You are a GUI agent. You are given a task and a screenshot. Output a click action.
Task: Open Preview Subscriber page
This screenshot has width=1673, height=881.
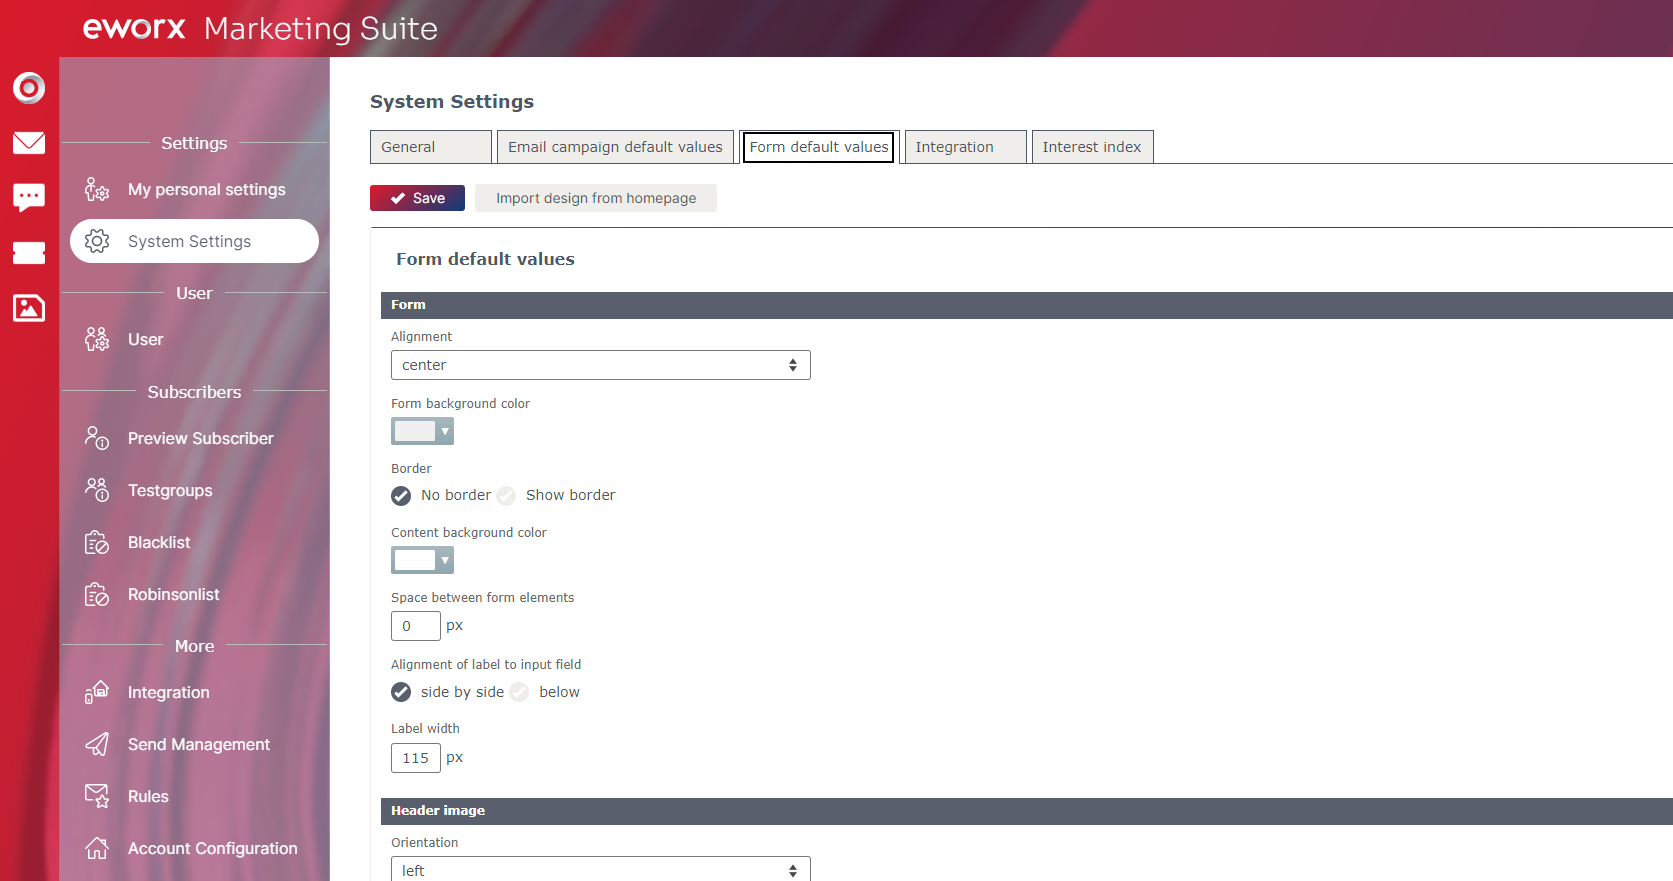(201, 438)
